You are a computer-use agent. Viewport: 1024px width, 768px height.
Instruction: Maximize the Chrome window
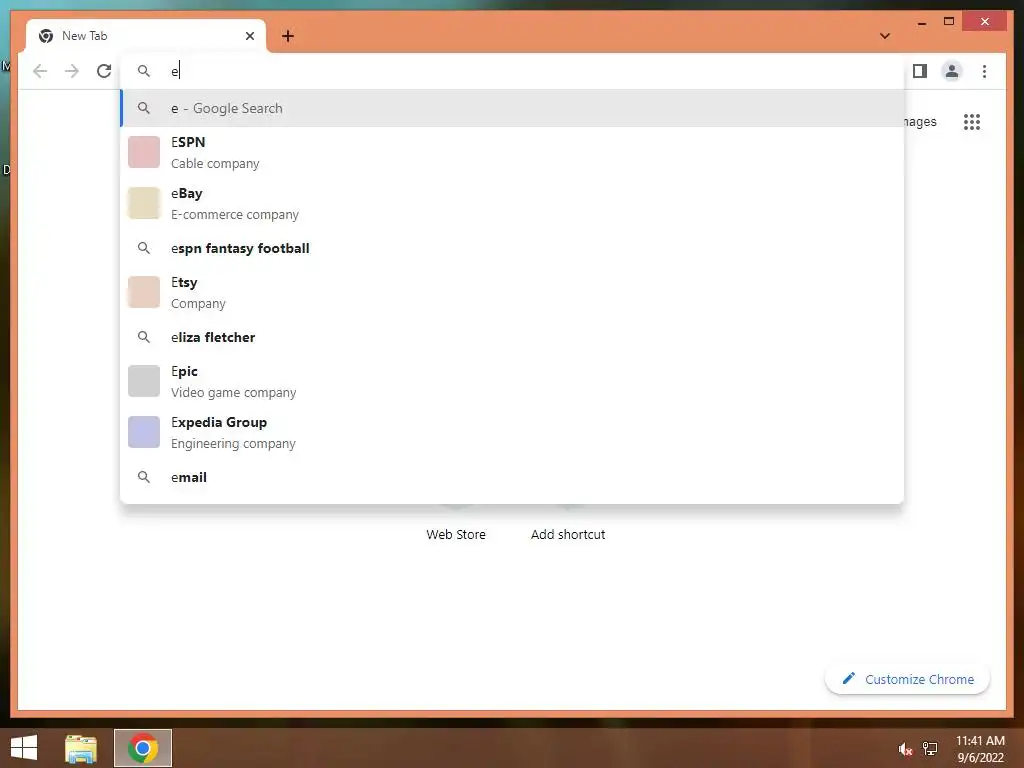click(x=949, y=22)
